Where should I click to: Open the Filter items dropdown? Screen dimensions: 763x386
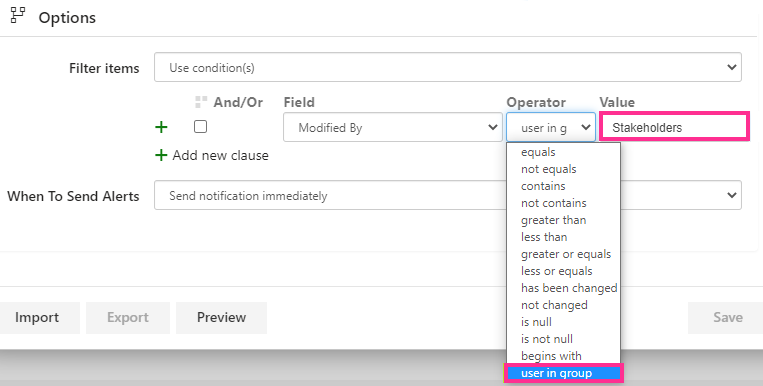tap(448, 67)
